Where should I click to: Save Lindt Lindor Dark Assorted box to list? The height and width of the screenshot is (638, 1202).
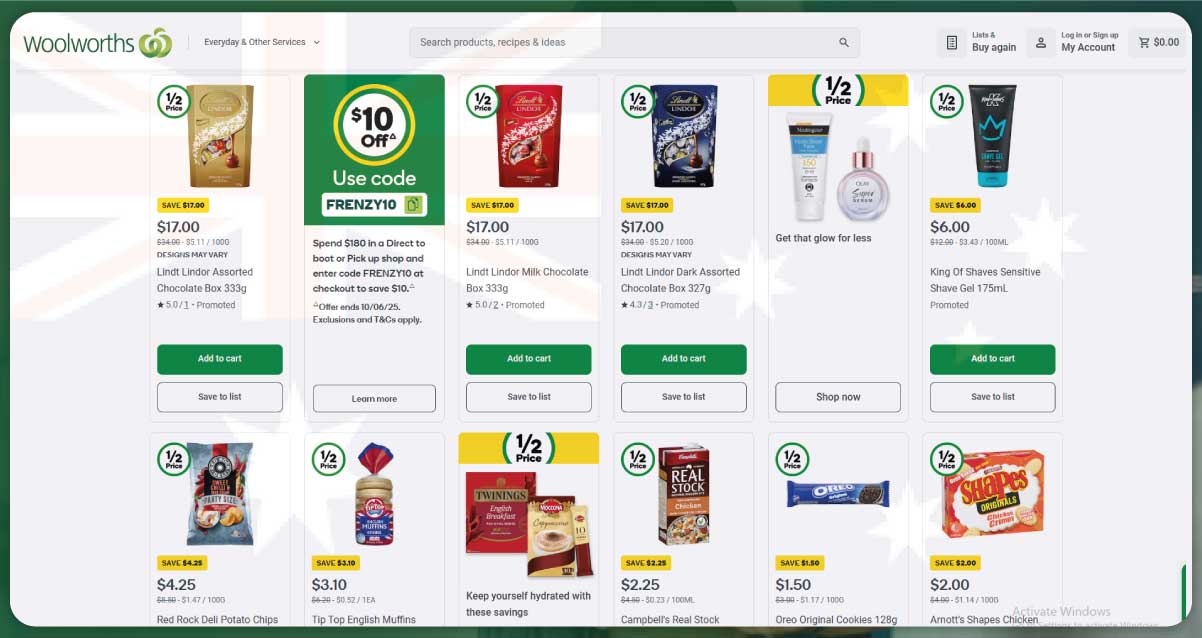[684, 397]
